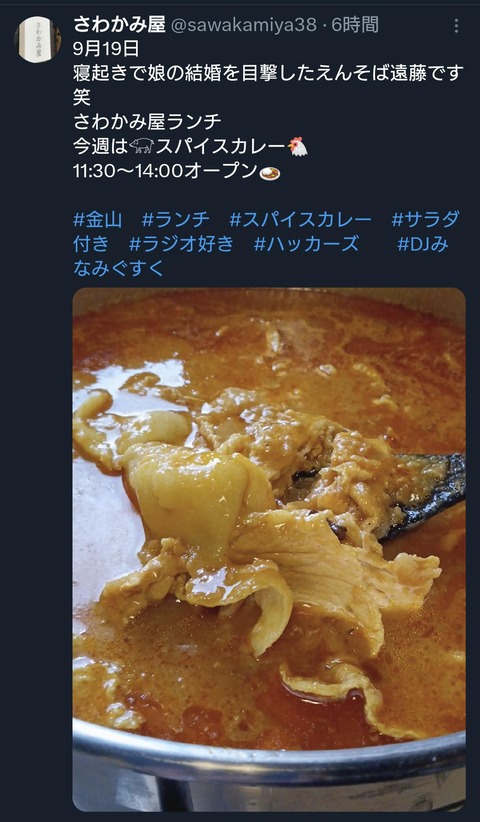The image size is (480, 822).
Task: Open the さわかみ屋 profile avatar
Action: tap(37, 39)
